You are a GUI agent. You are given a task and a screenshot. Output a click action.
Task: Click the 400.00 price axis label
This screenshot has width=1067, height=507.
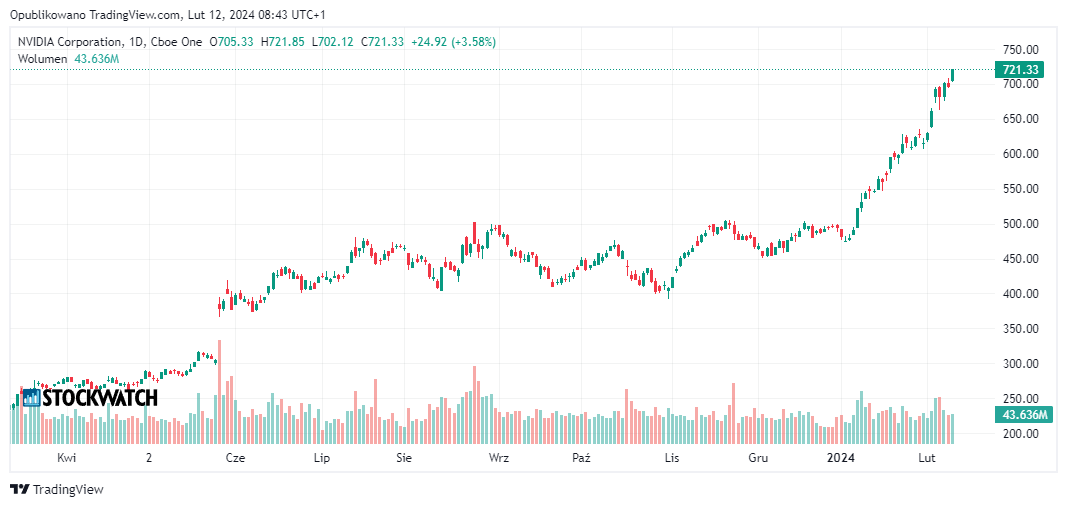[x=1021, y=294]
